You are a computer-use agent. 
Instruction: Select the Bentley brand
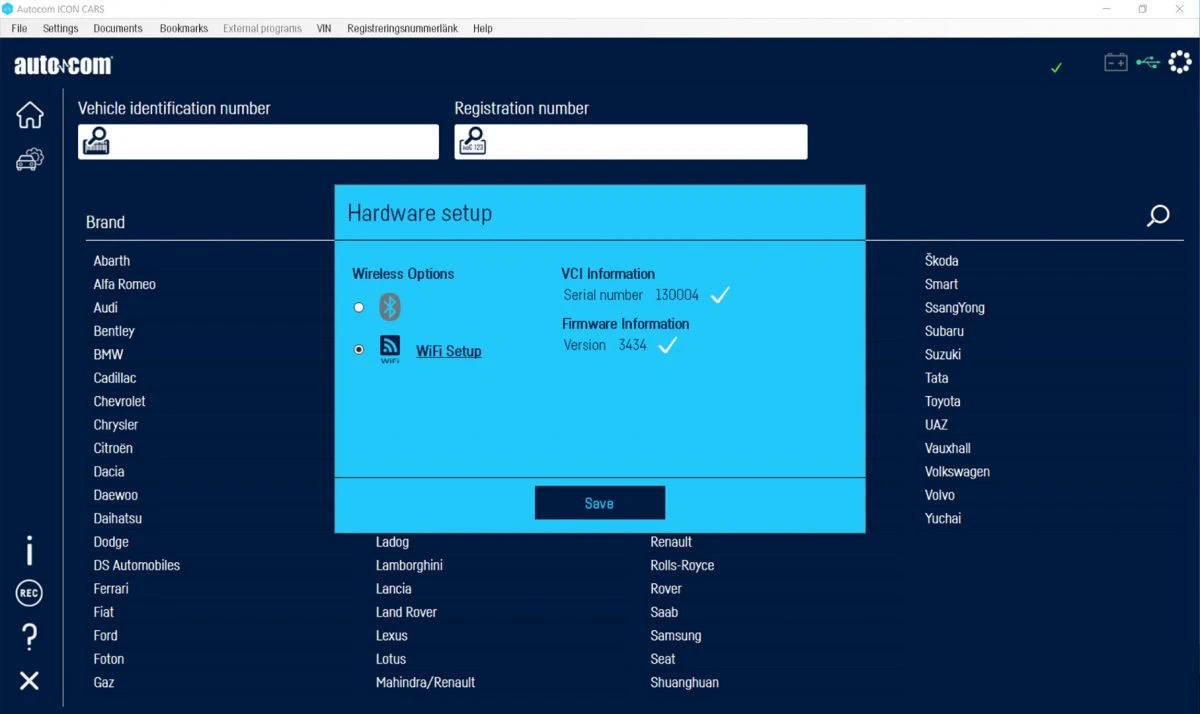pos(114,331)
